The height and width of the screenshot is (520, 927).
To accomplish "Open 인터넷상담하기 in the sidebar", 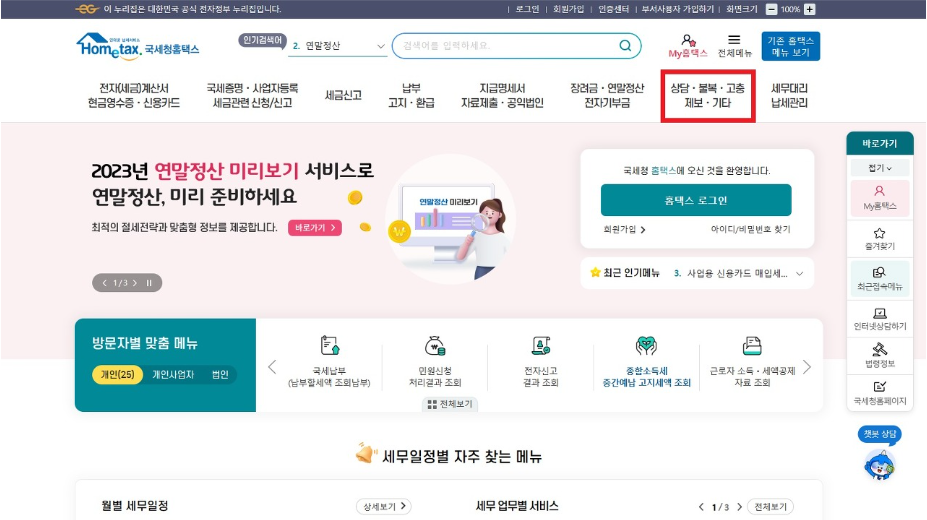I will [880, 319].
